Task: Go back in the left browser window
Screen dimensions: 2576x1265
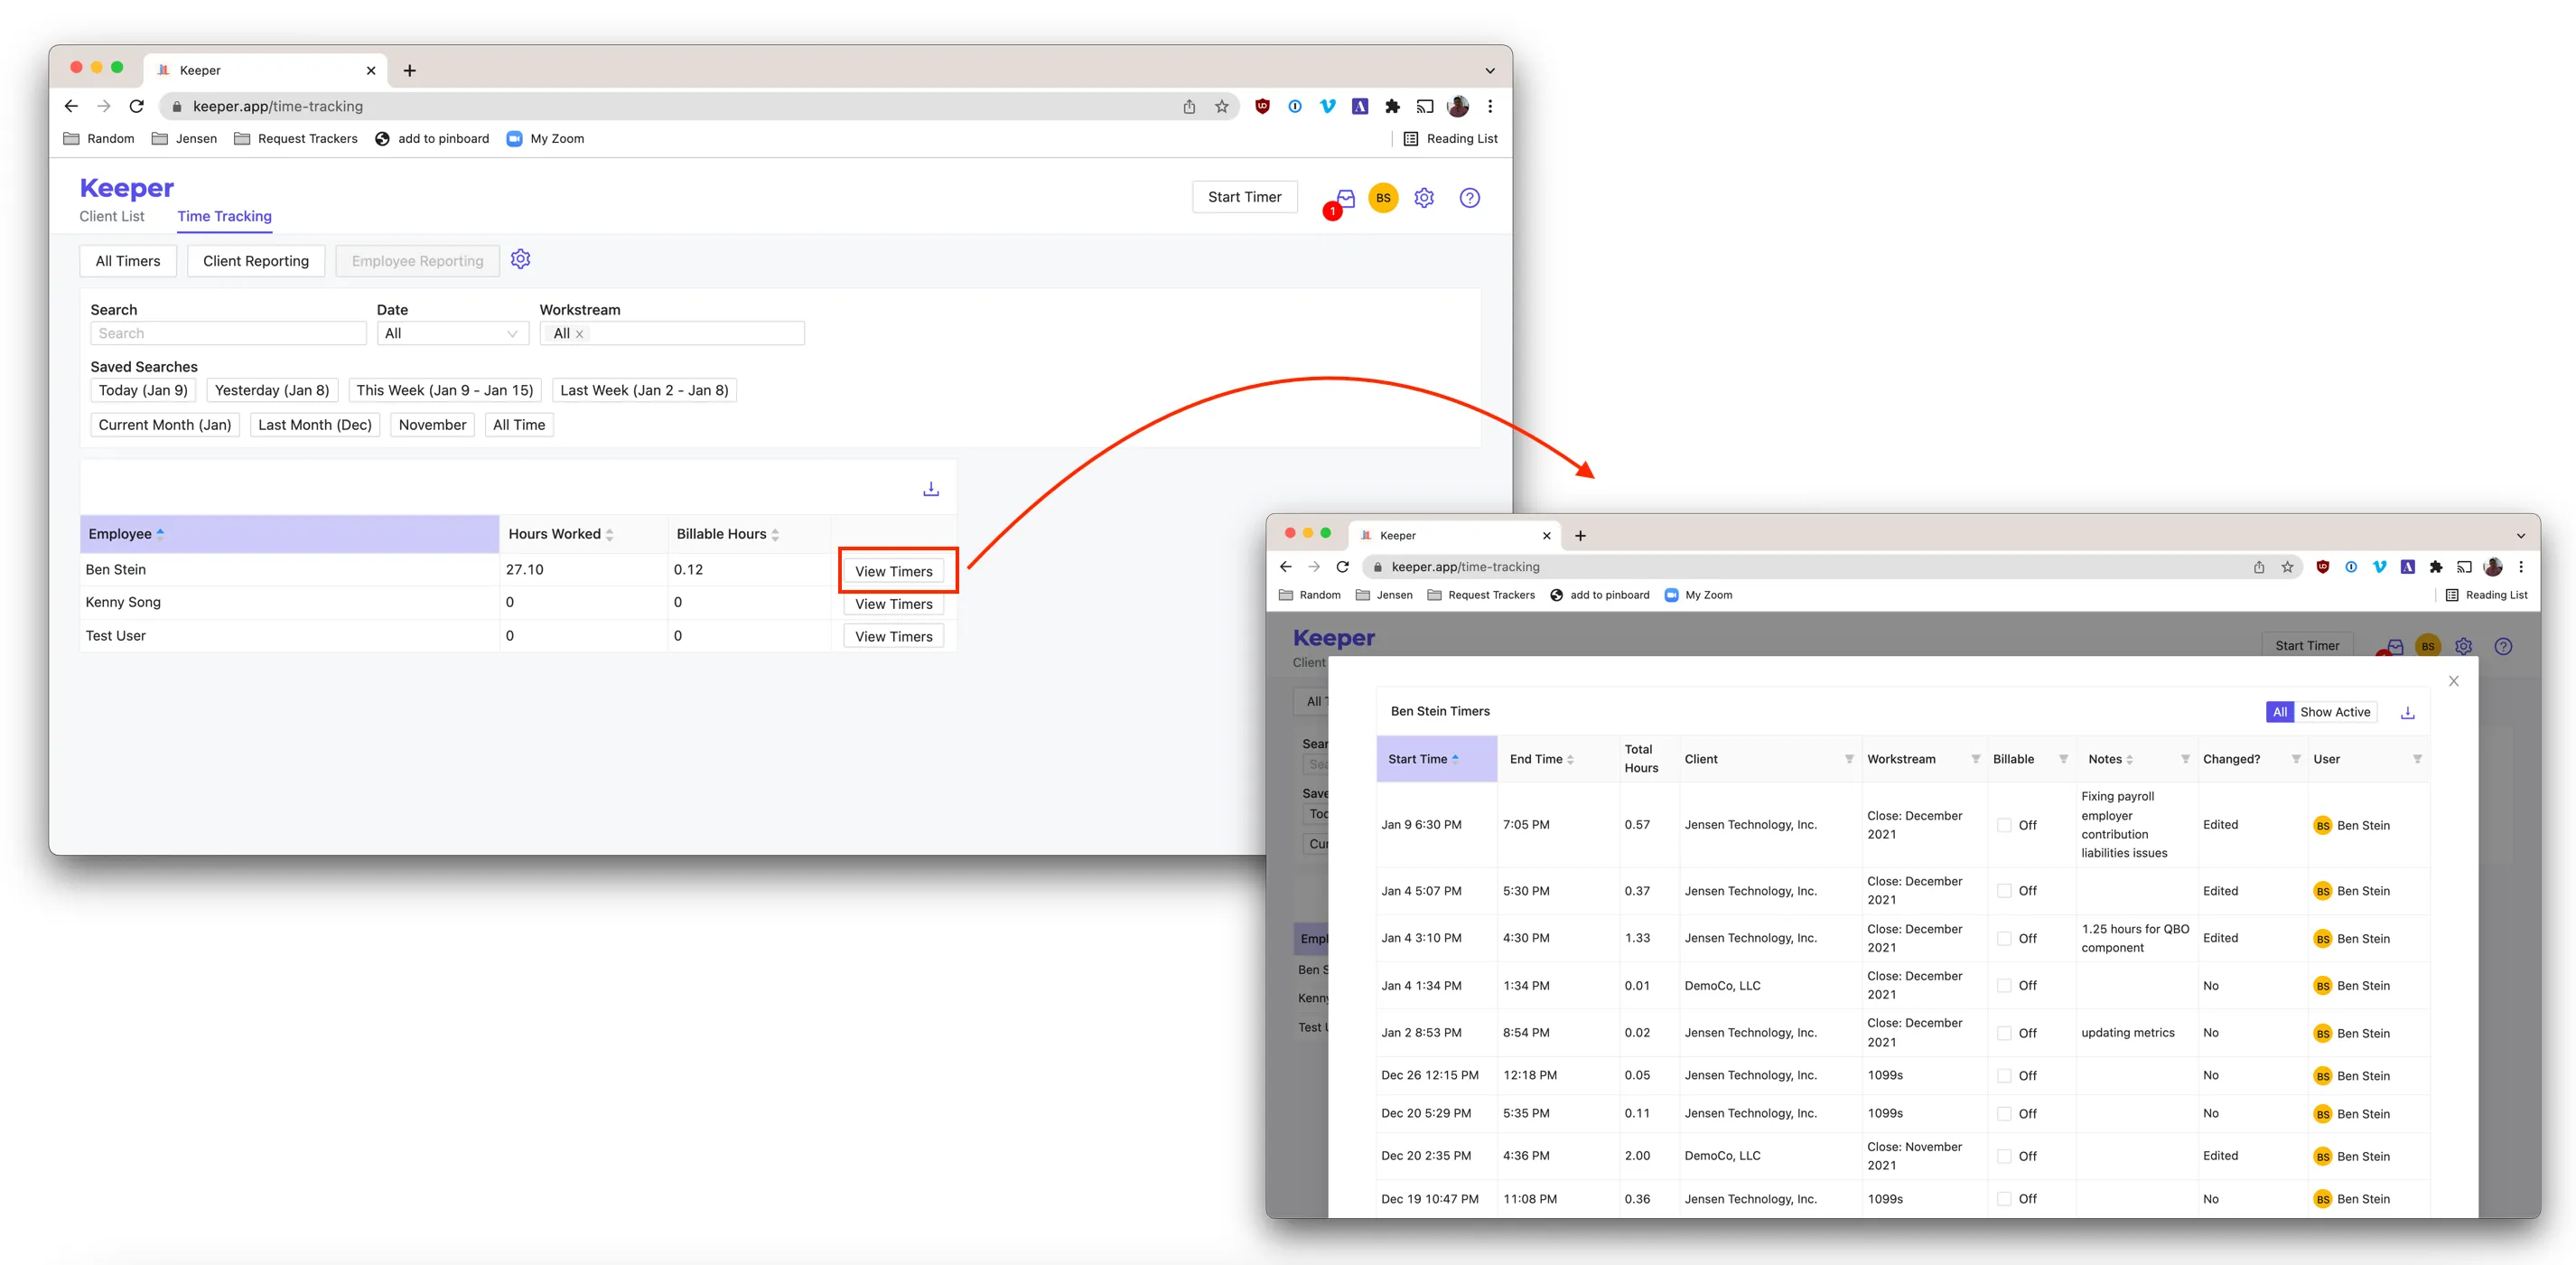Action: click(71, 106)
